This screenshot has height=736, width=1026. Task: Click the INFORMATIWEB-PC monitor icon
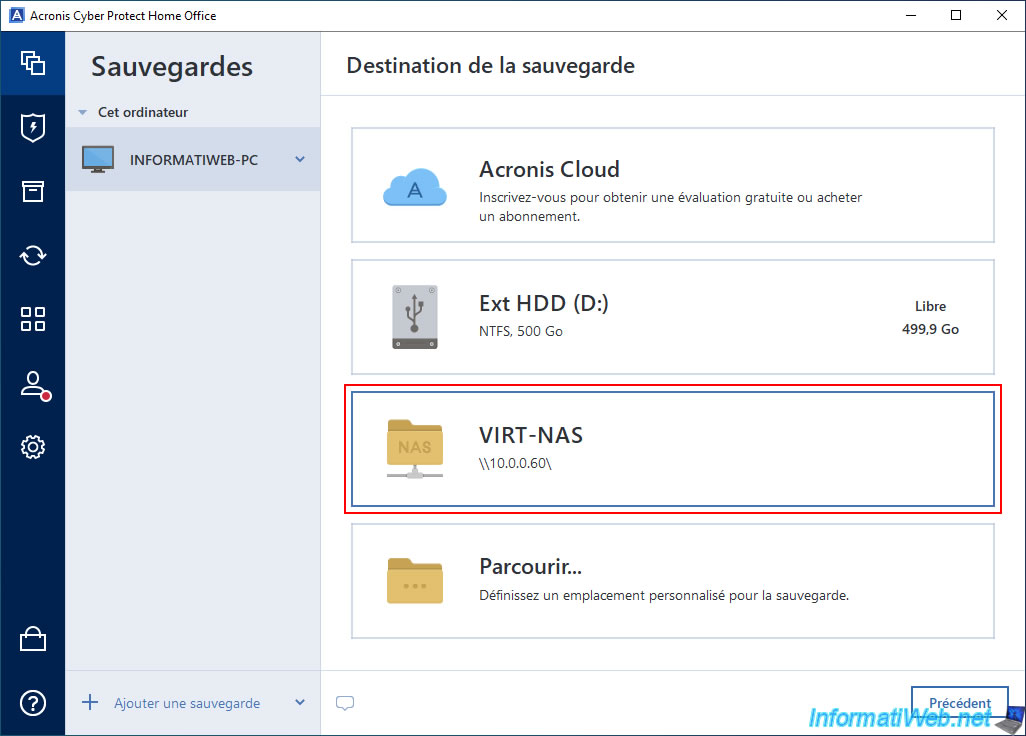pos(98,159)
